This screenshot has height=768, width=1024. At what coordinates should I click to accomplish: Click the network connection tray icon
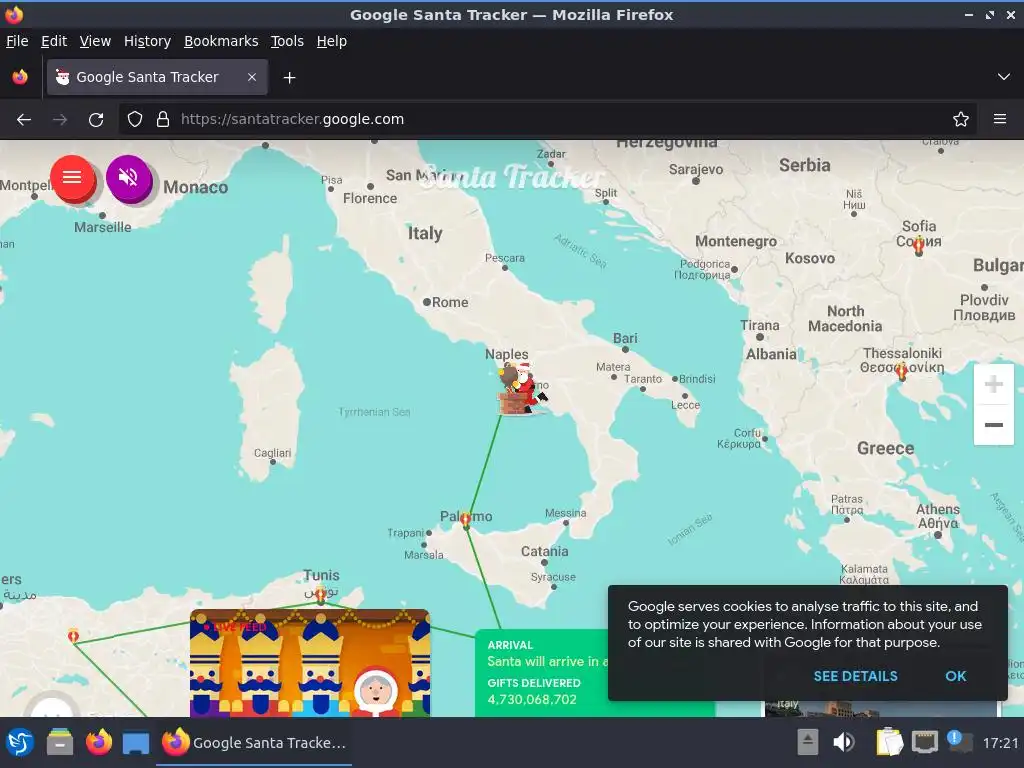point(924,743)
